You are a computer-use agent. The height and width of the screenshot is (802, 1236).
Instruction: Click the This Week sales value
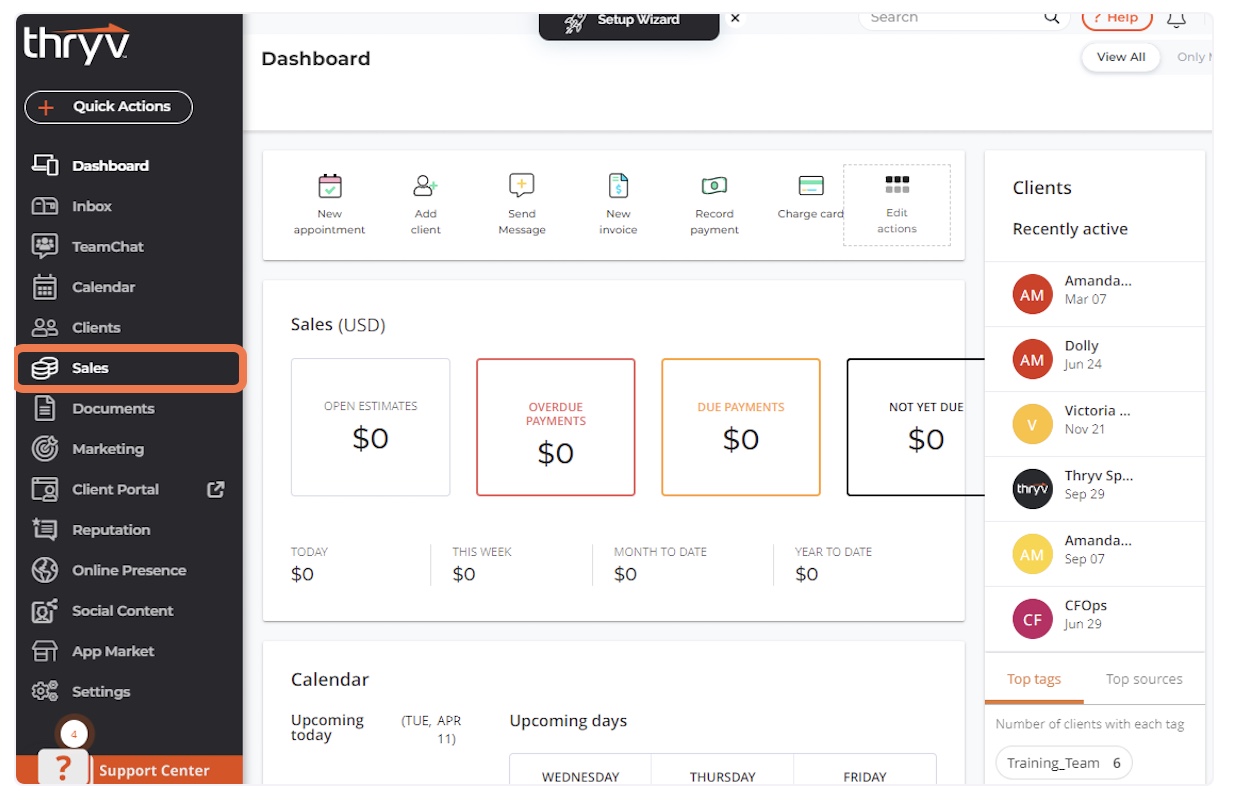(x=464, y=574)
